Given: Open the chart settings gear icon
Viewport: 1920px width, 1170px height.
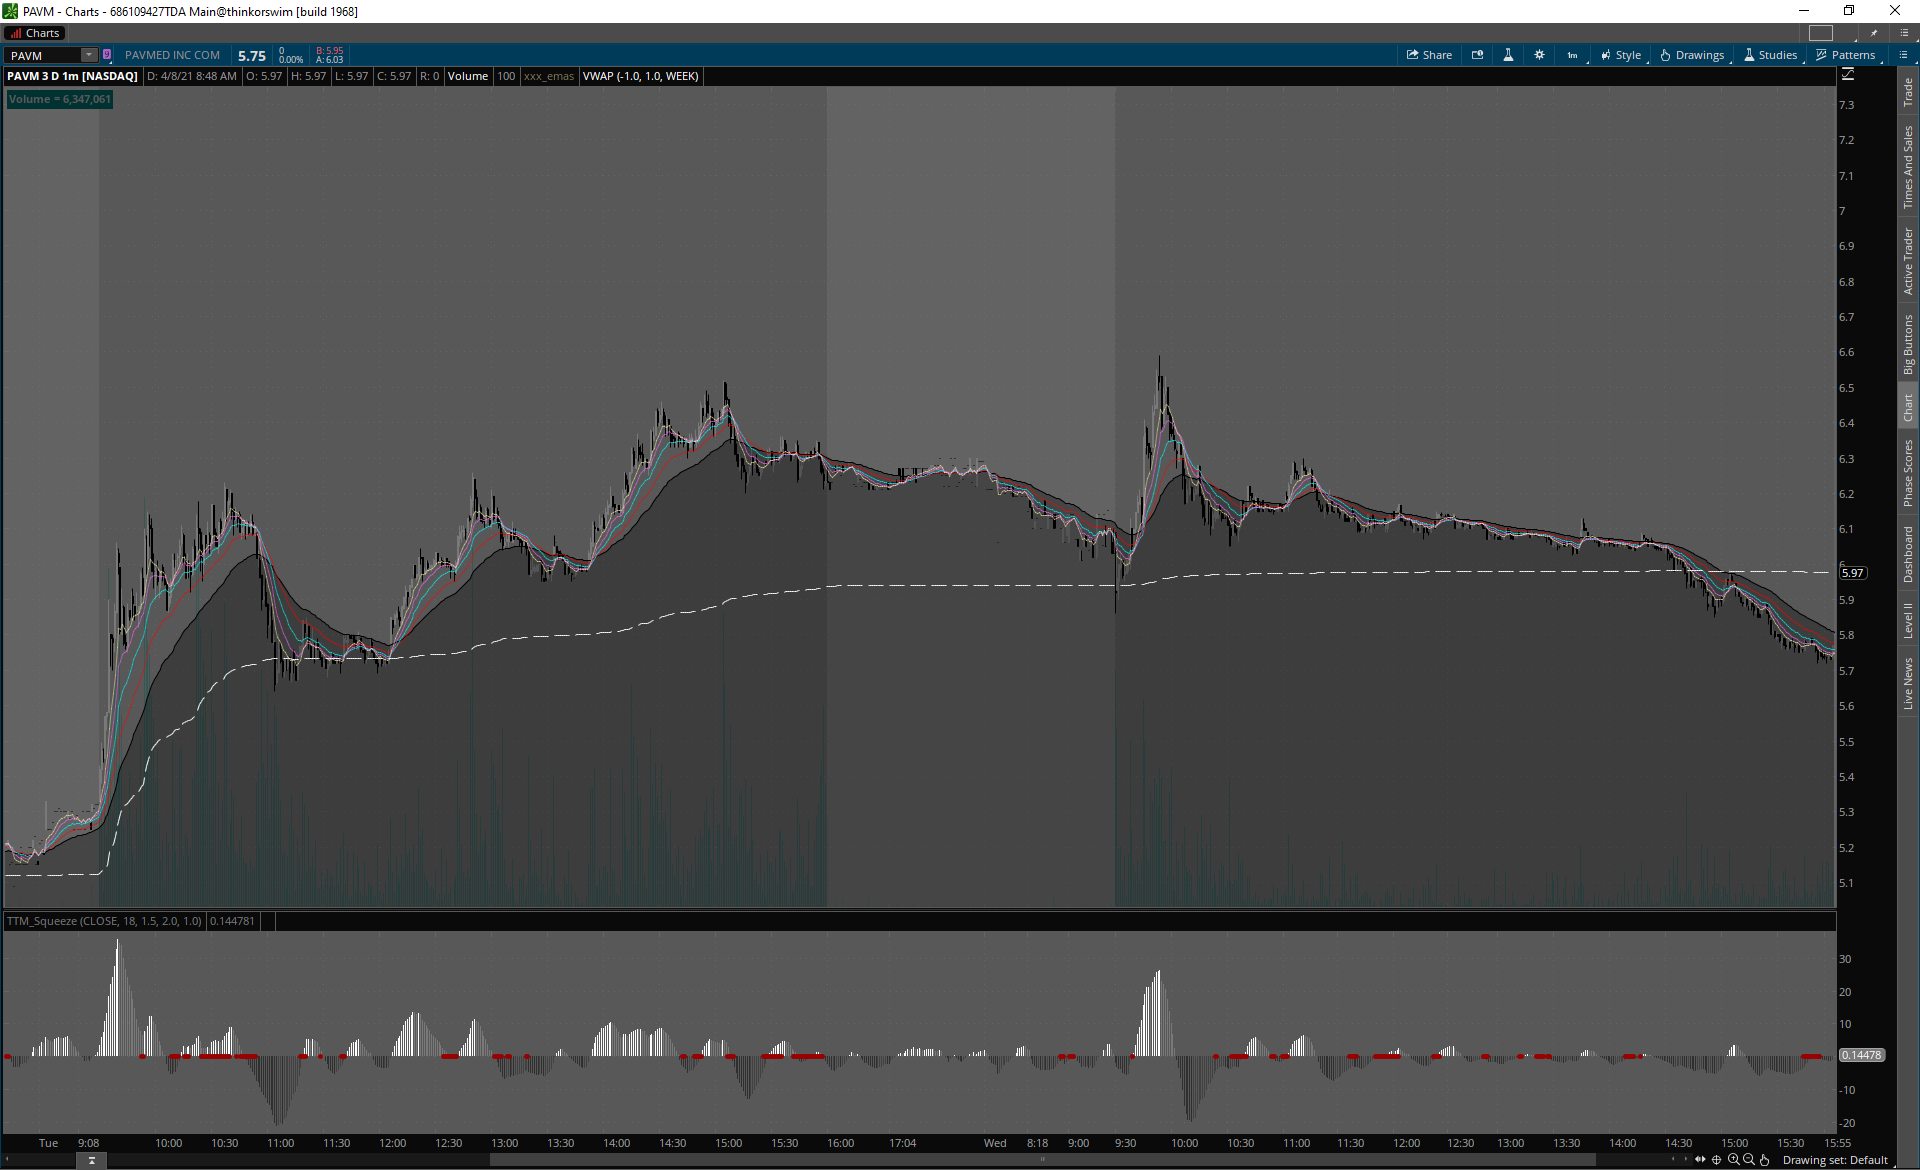Looking at the screenshot, I should pos(1539,55).
